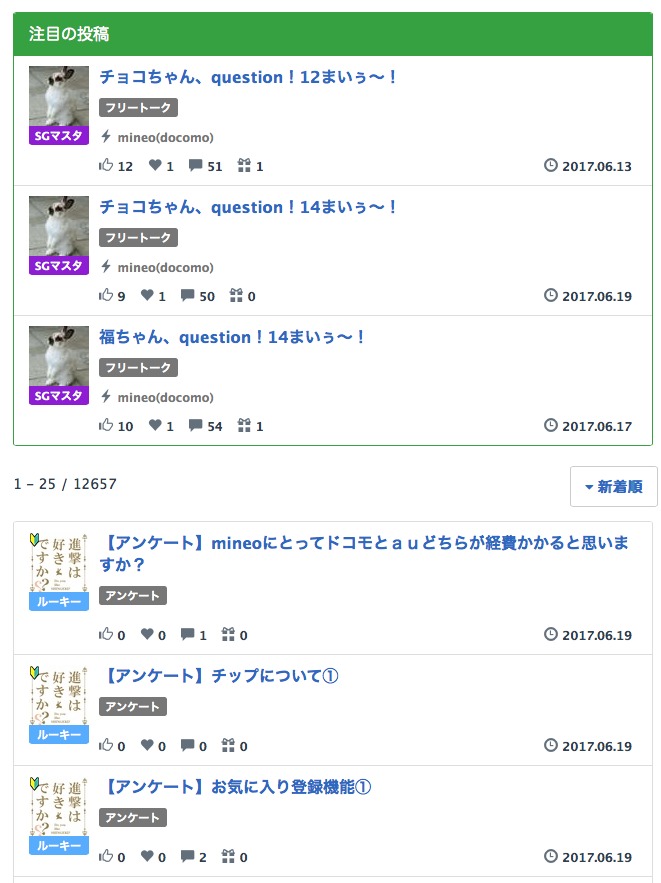Click the heart icon on the "ドコモとａｕ" survey post
Viewport: 661px width, 883px height.
click(147, 635)
